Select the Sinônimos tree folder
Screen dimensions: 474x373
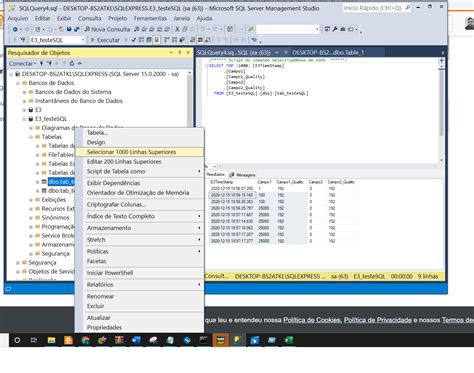coord(55,218)
